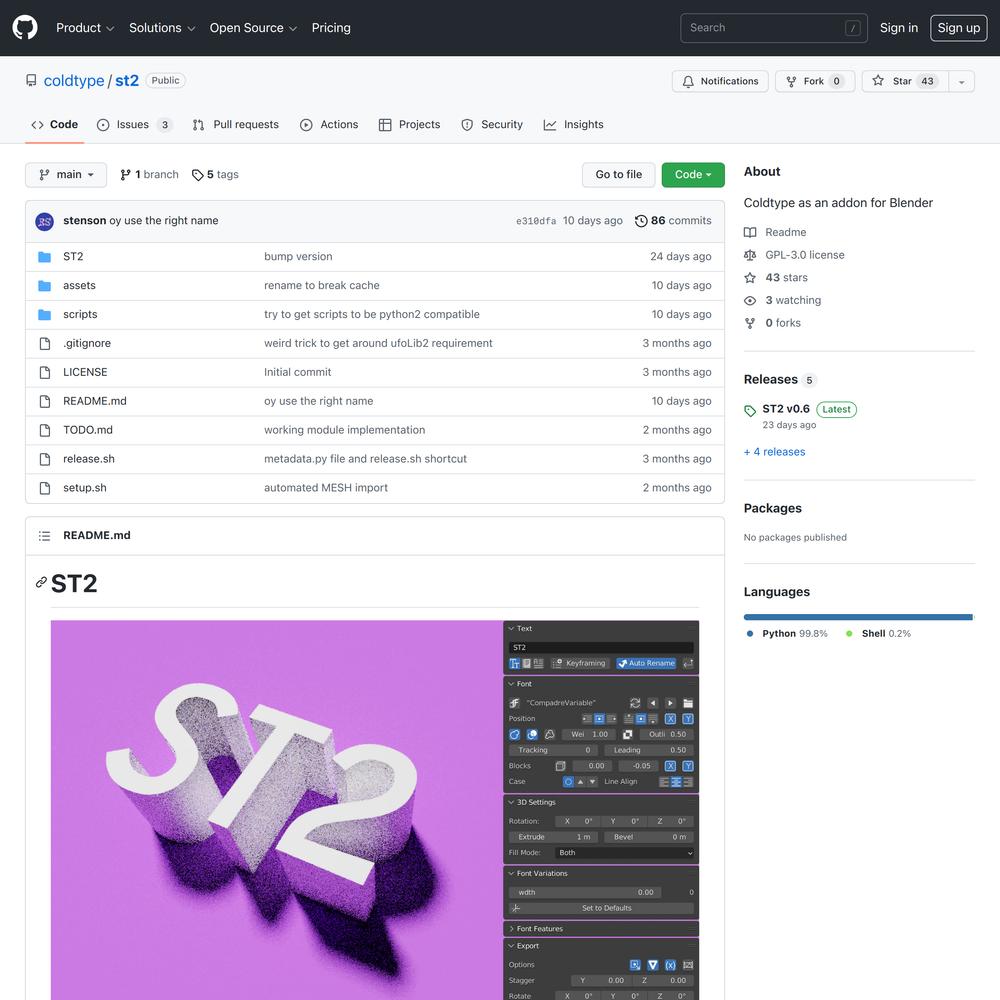Open the Pricing page

331,27
